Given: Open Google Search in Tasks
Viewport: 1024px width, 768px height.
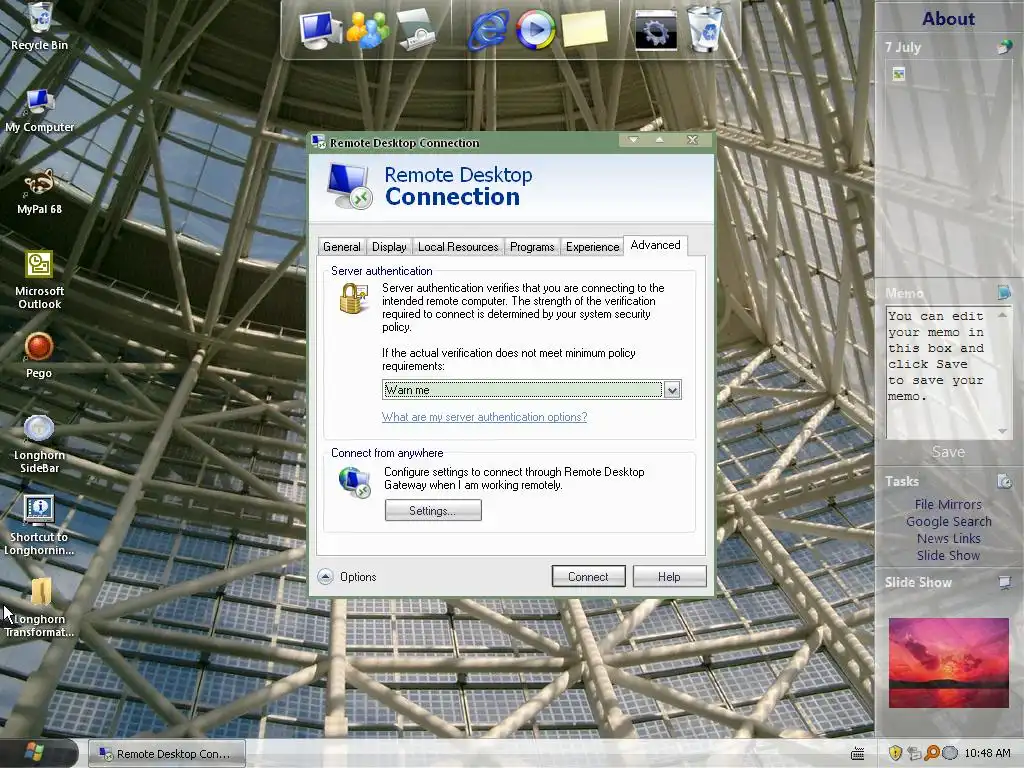Looking at the screenshot, I should coord(948,521).
